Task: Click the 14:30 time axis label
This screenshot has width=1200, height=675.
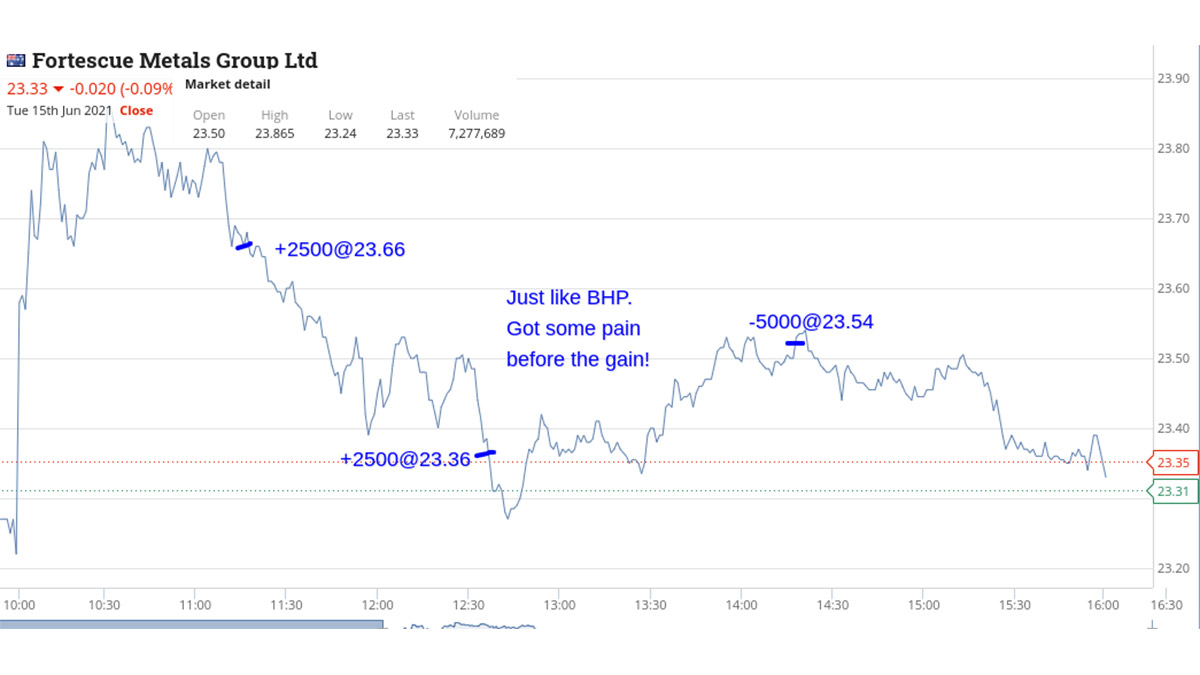Action: click(x=832, y=605)
